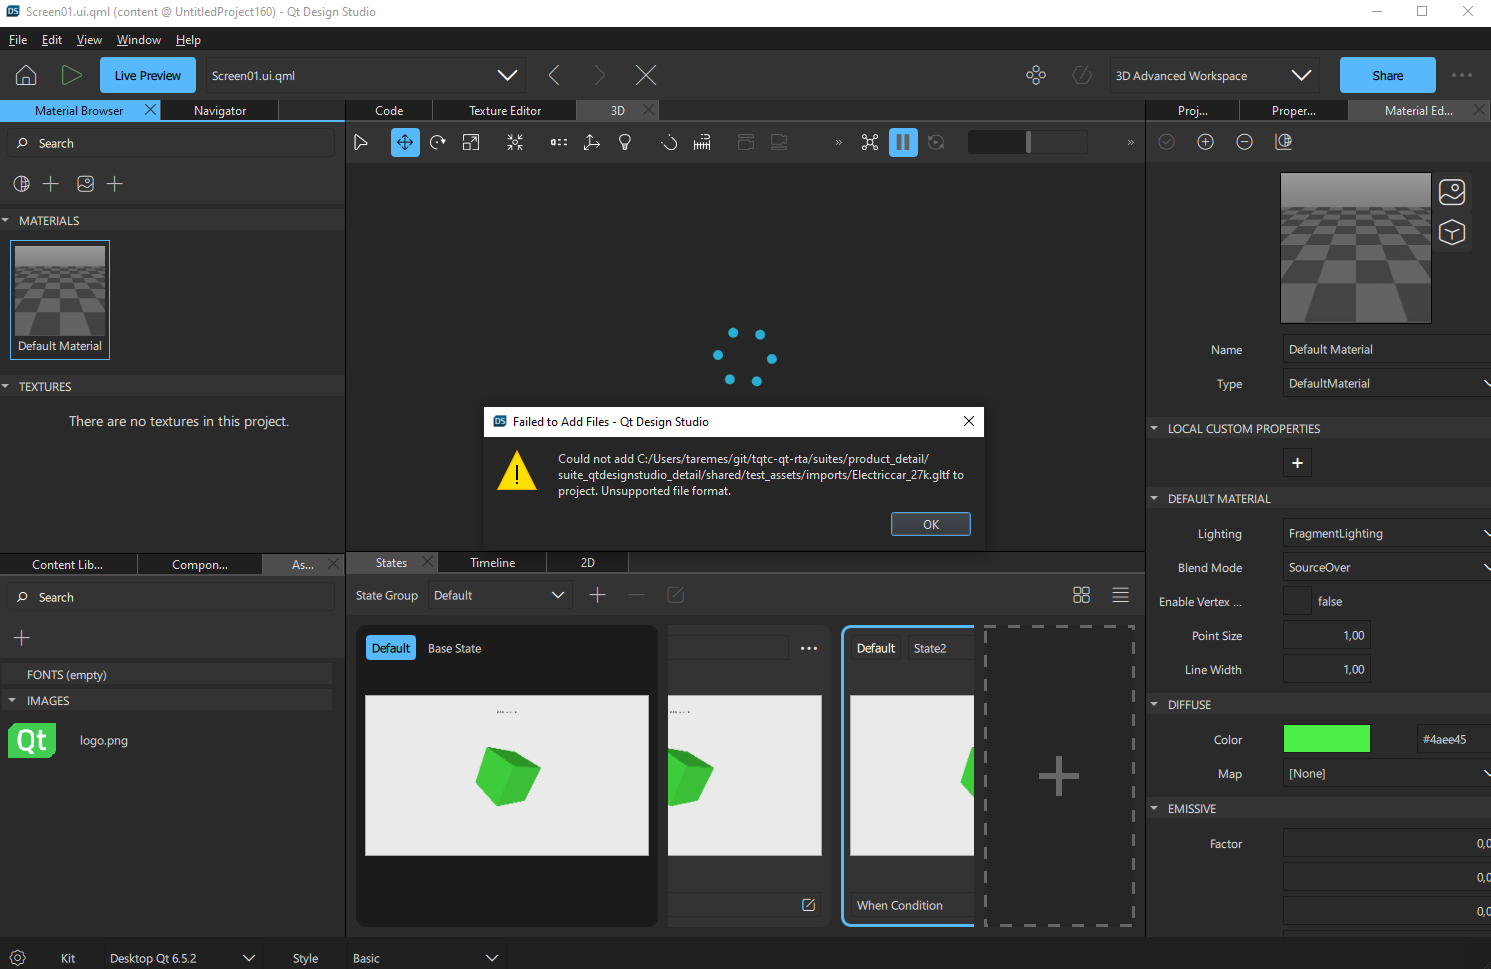
Task: Switch States view to grid layout icon
Action: [x=1081, y=595]
